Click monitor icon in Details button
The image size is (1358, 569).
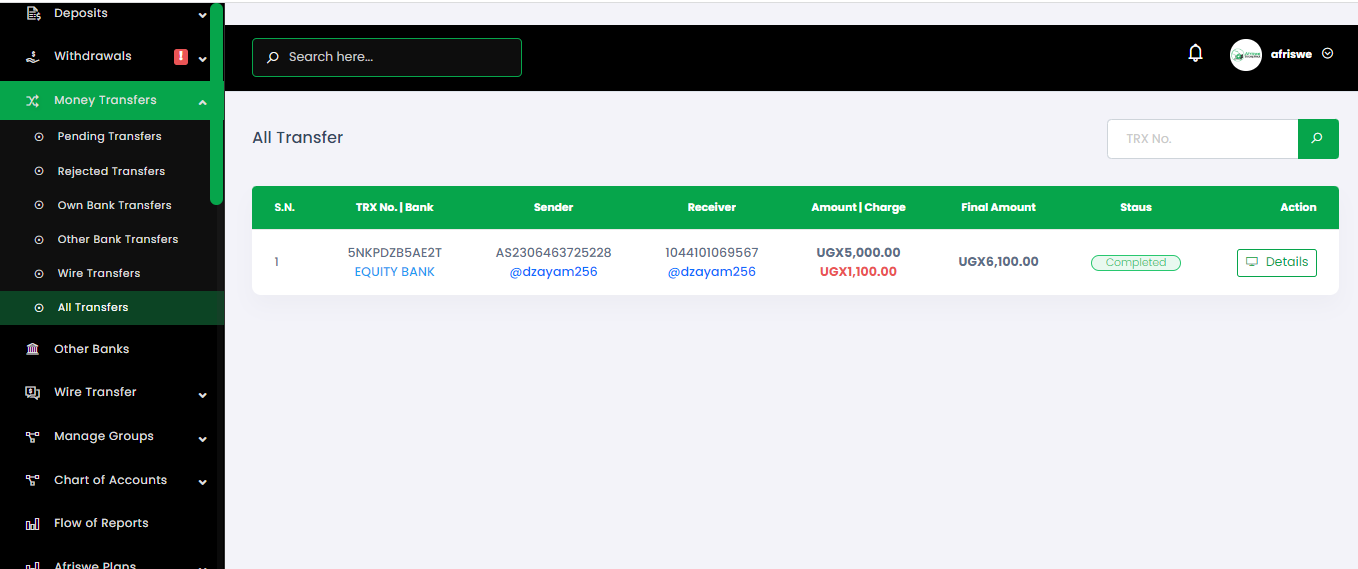pyautogui.click(x=1252, y=262)
